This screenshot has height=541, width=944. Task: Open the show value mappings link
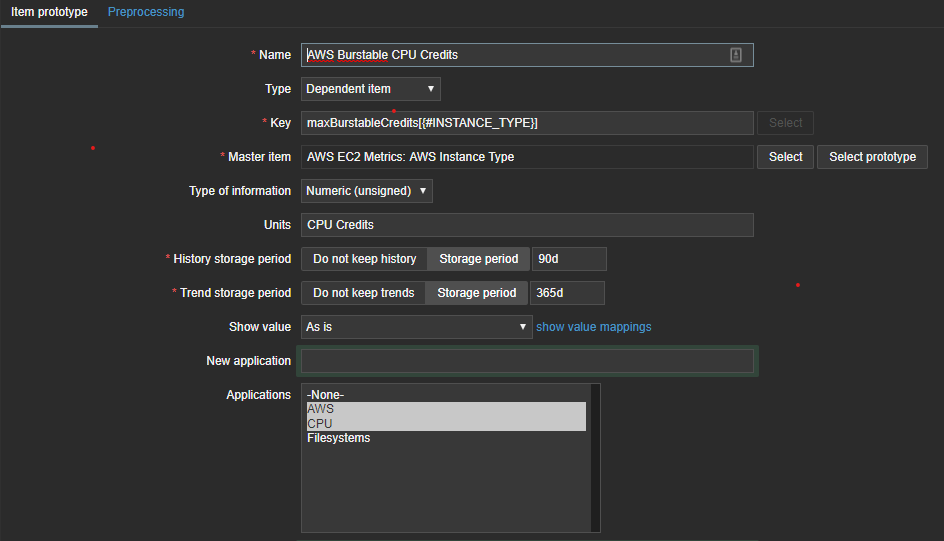[594, 327]
